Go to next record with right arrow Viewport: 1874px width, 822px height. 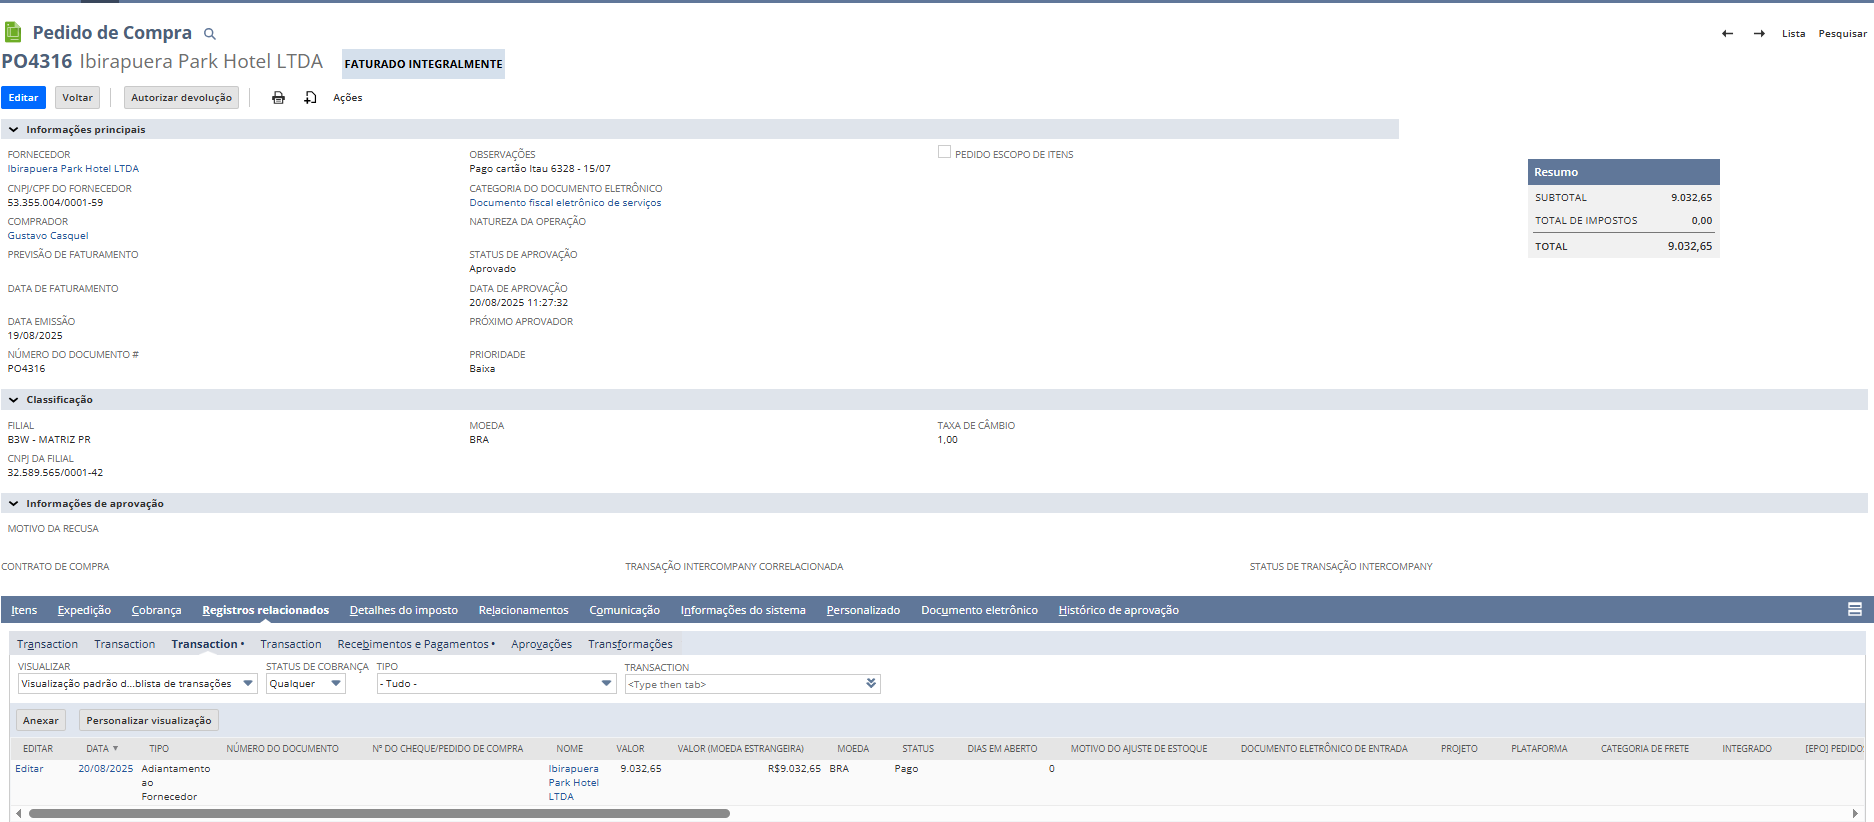tap(1759, 34)
